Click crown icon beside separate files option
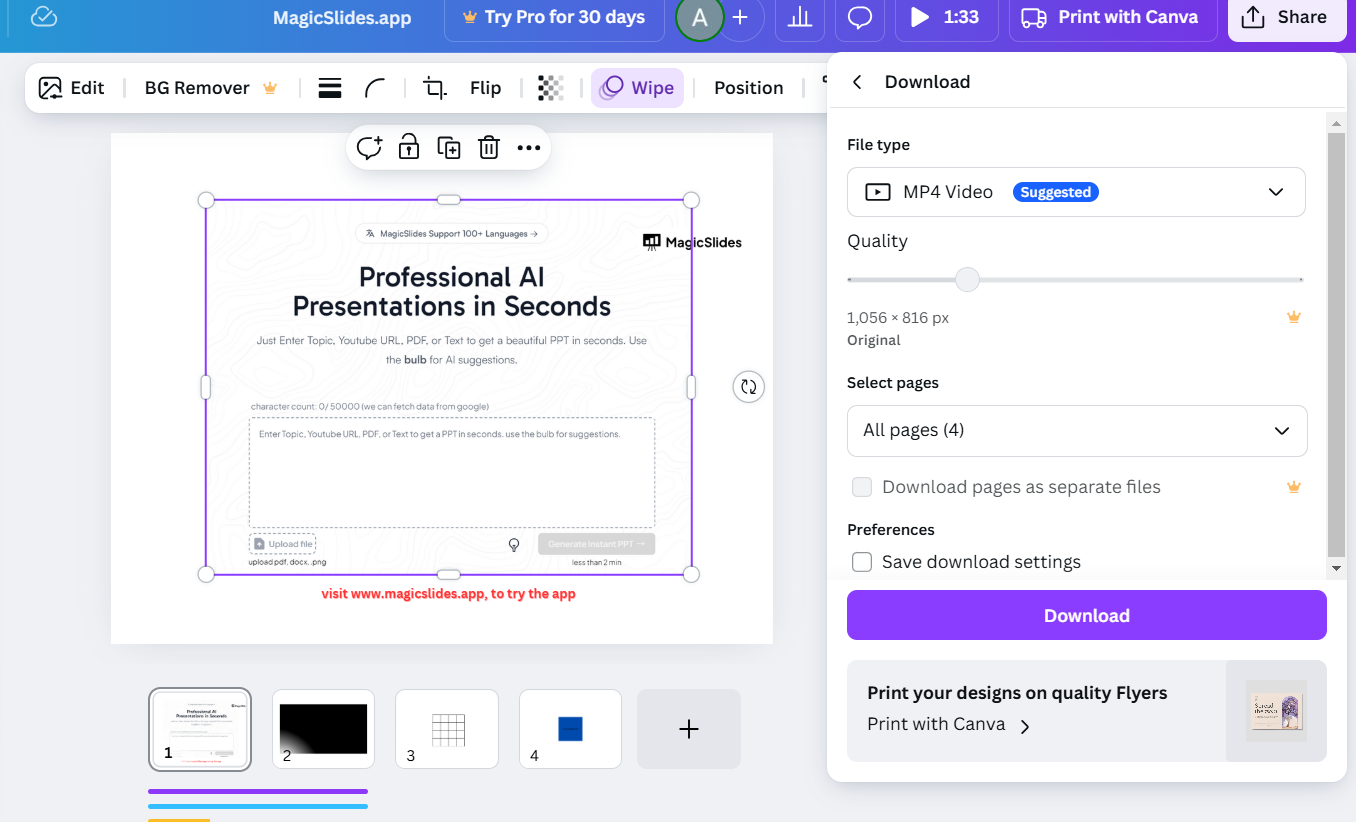 [x=1294, y=487]
